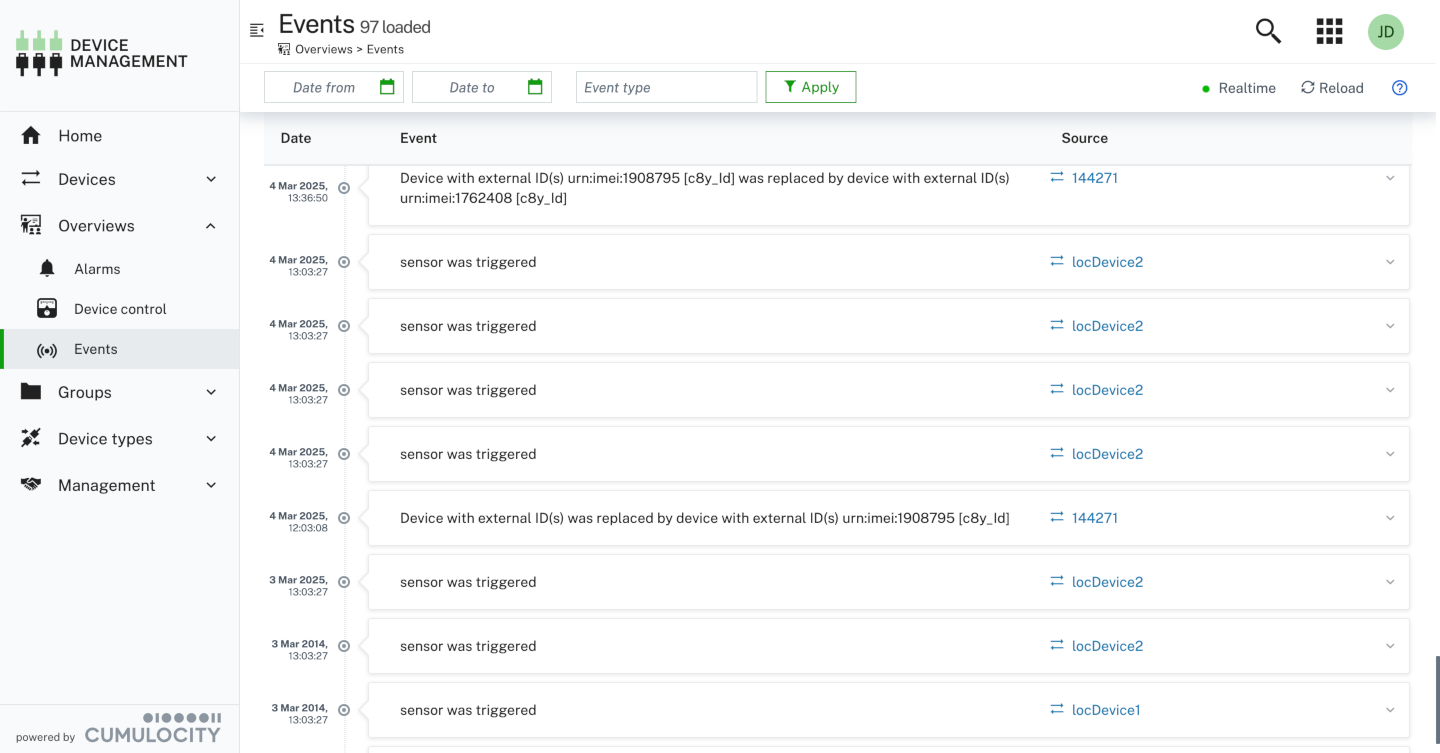The image size is (1440, 753).
Task: Open the Alarms menu item
Action: (97, 269)
